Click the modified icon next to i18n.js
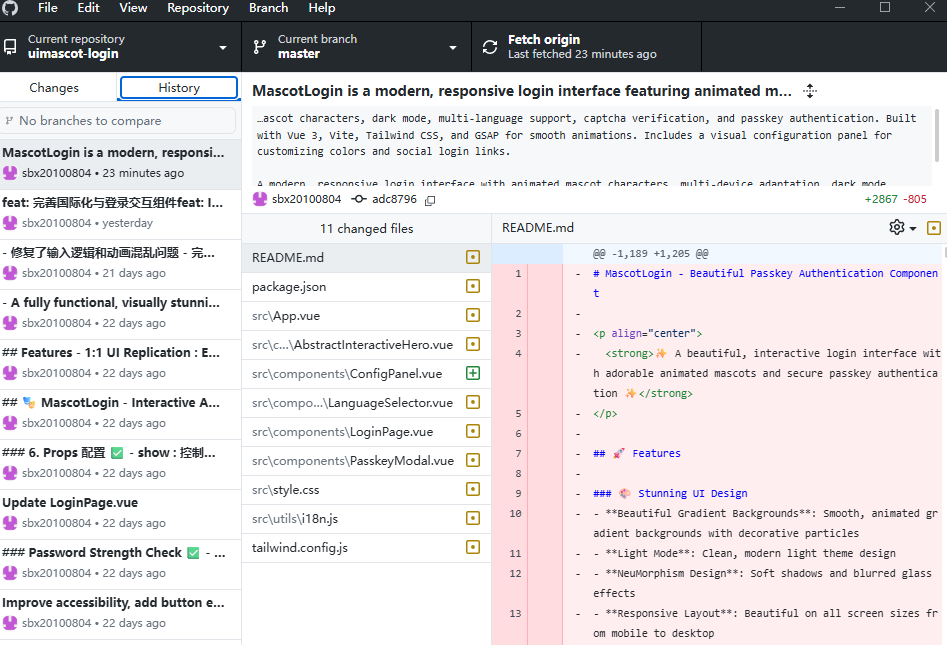Viewport: 947px width, 645px height. click(473, 518)
